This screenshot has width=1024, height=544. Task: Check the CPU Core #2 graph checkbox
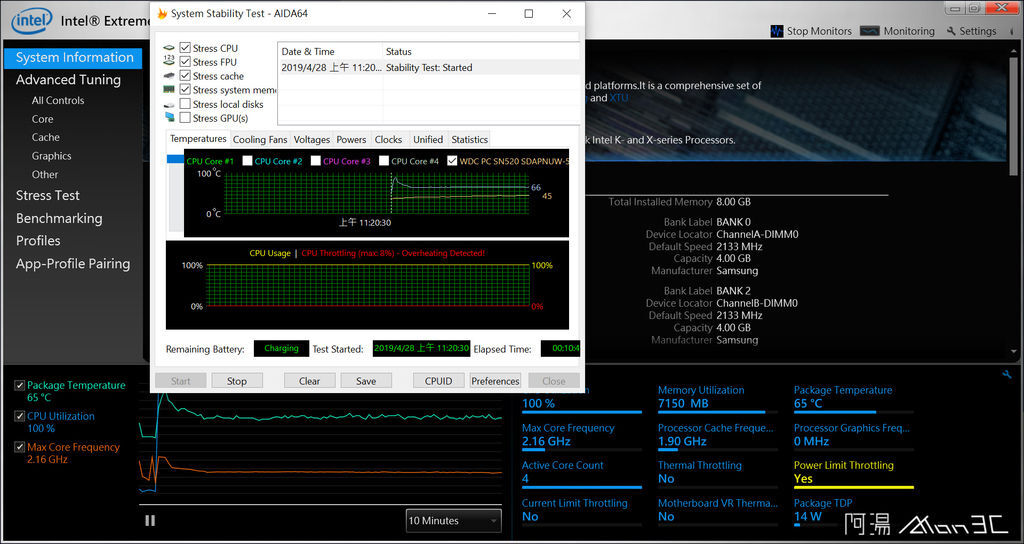(247, 161)
